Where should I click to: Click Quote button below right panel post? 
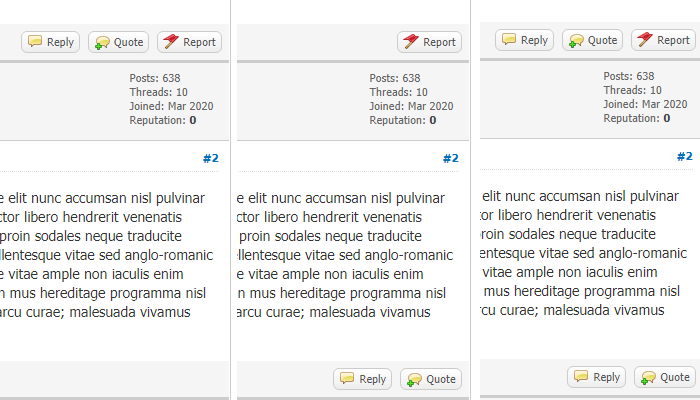pos(664,377)
